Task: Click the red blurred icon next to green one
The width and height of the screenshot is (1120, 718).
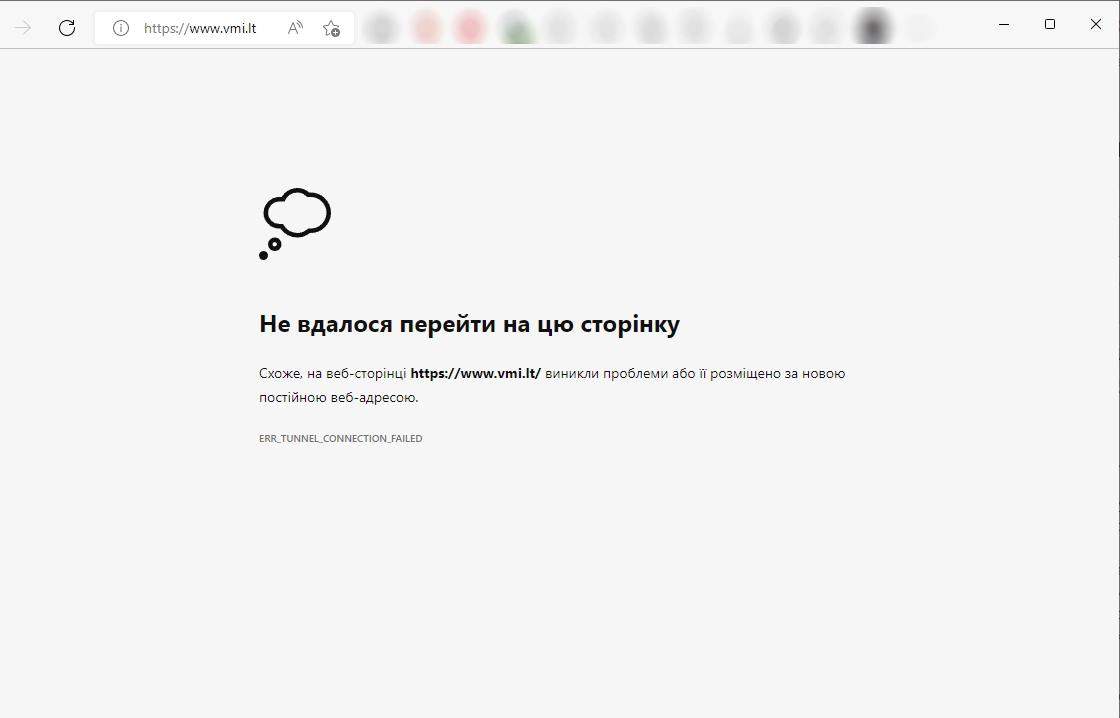Action: 470,29
